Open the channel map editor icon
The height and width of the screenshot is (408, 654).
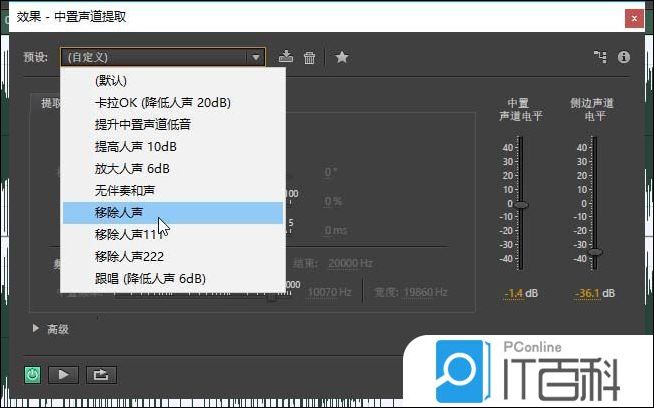point(600,57)
